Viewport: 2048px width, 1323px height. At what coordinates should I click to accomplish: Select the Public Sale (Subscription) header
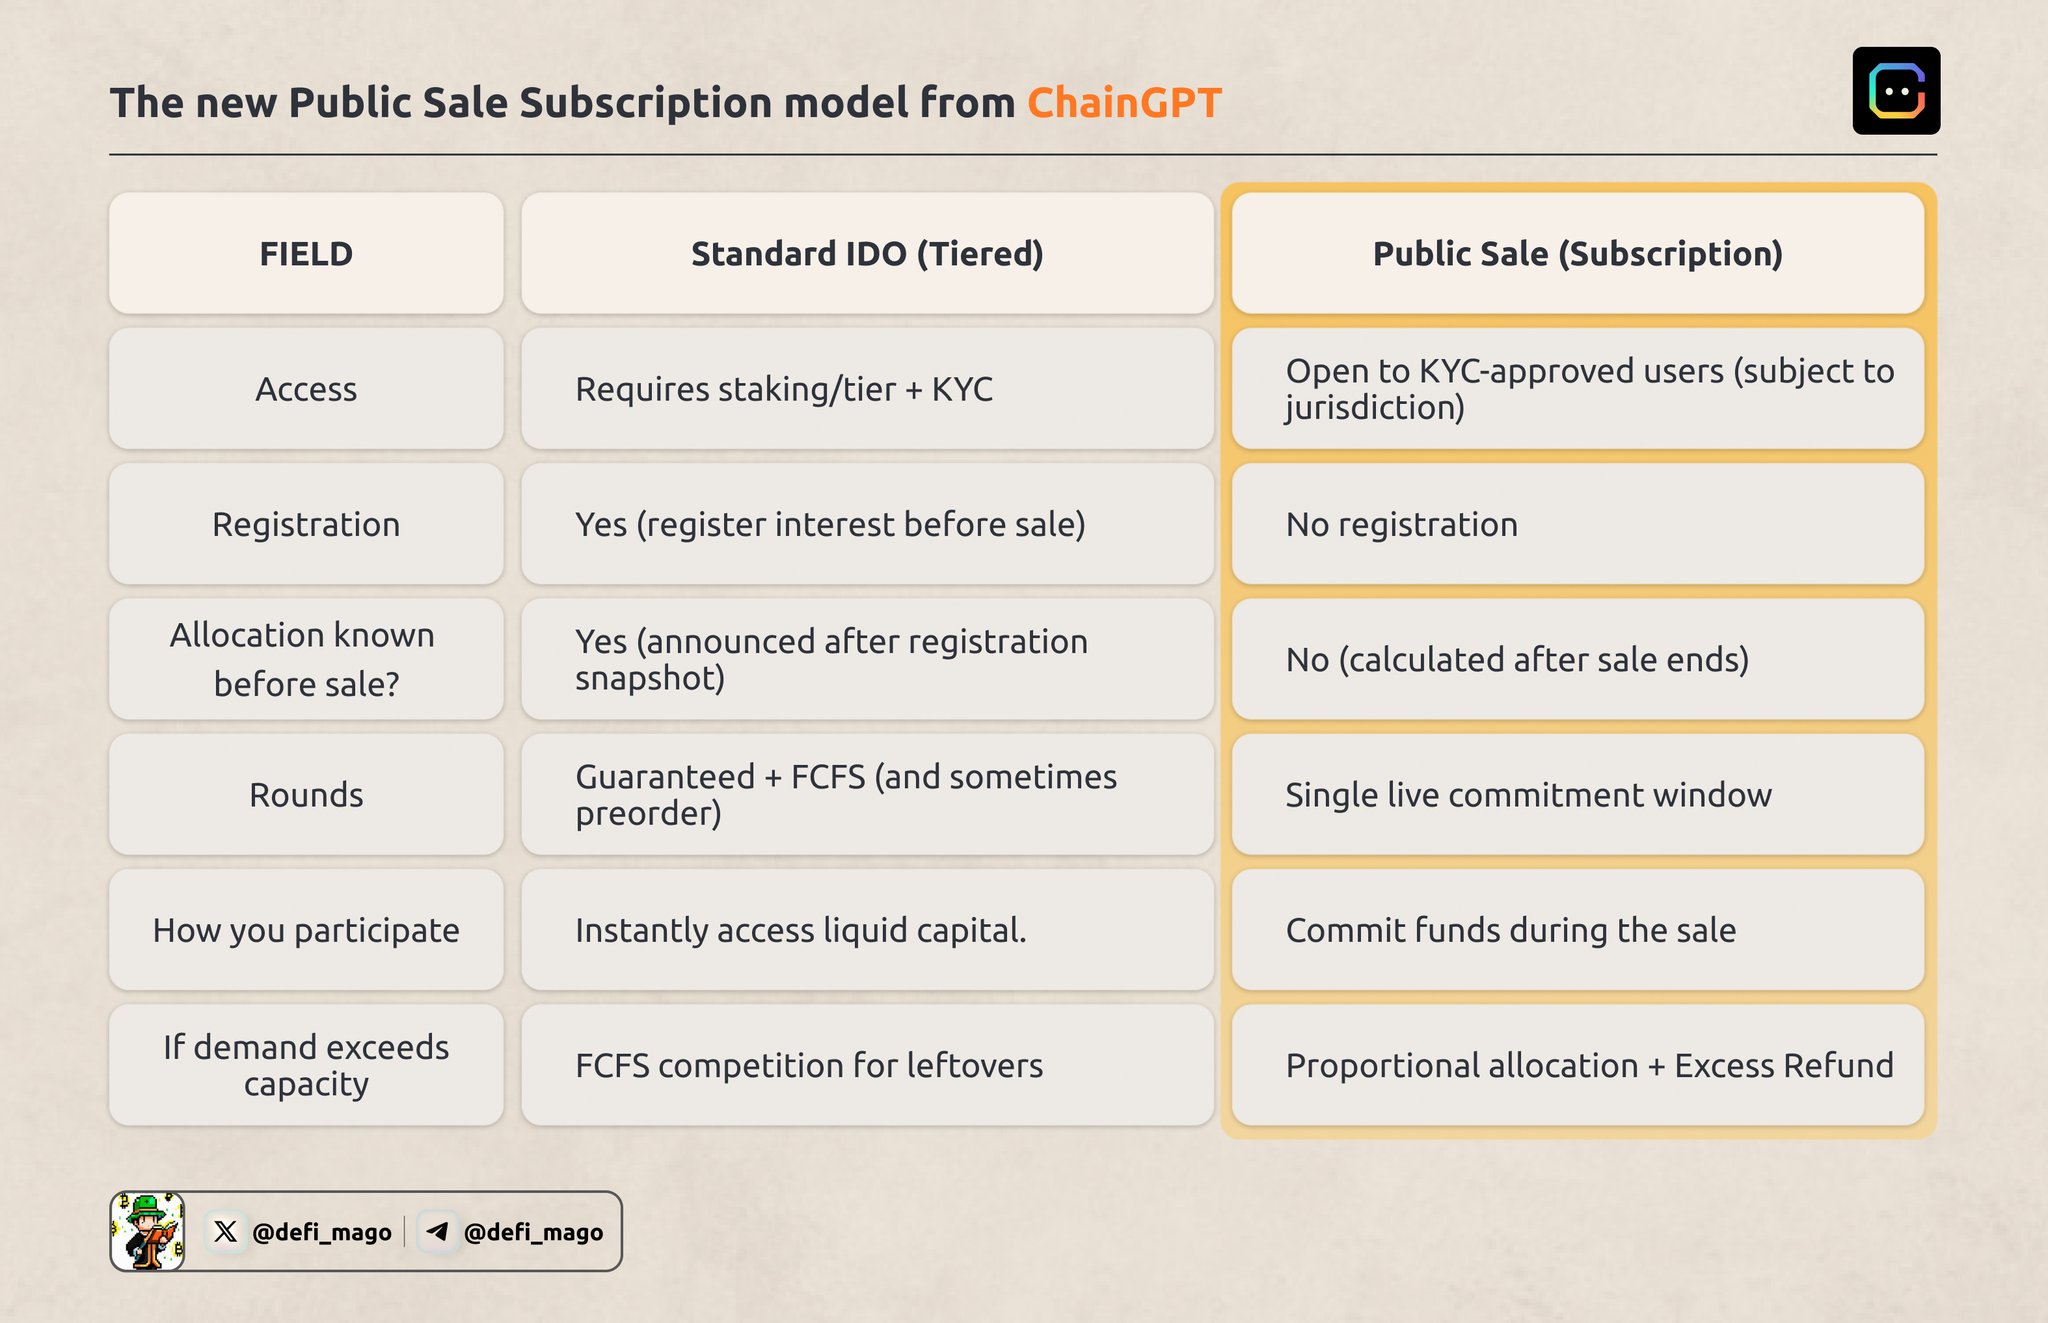pyautogui.click(x=1577, y=254)
